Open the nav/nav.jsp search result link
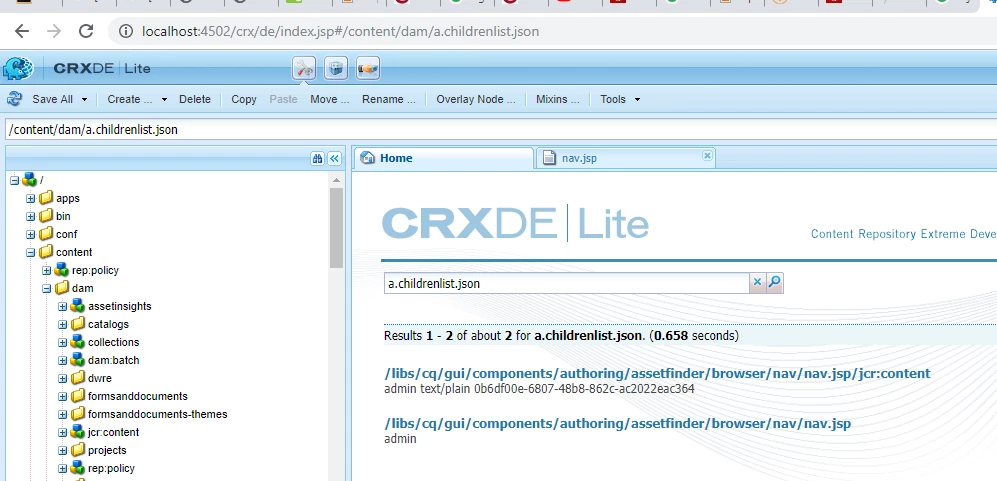Image resolution: width=997 pixels, height=481 pixels. point(617,424)
